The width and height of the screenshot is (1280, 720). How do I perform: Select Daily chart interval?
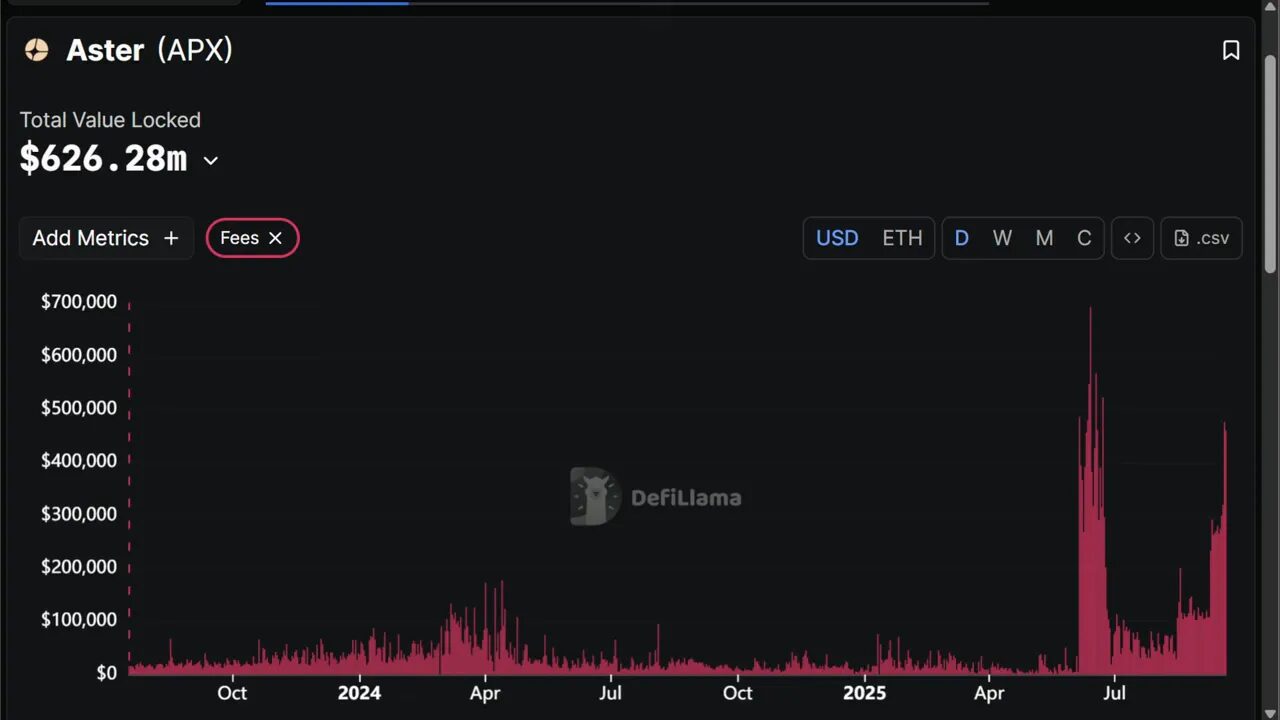961,238
